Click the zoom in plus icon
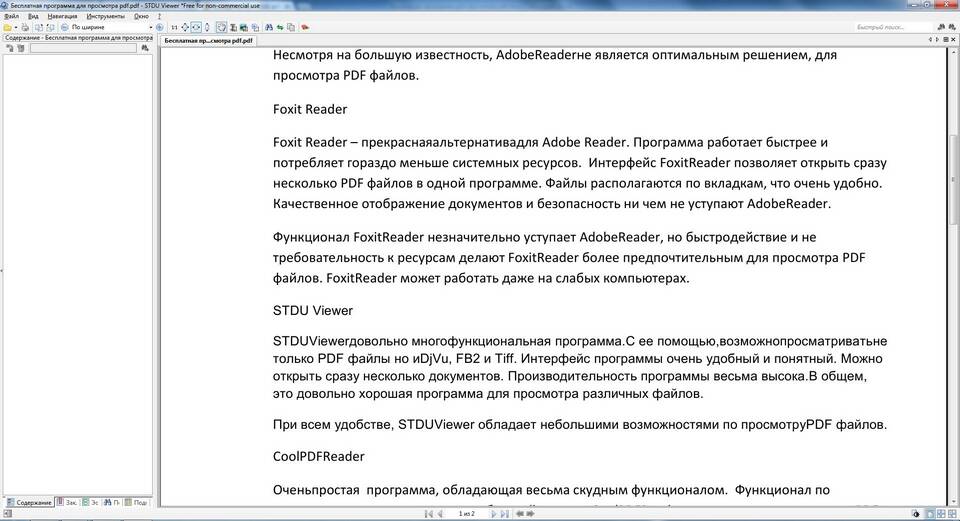Viewport: 960px width, 521px height. (x=159, y=28)
